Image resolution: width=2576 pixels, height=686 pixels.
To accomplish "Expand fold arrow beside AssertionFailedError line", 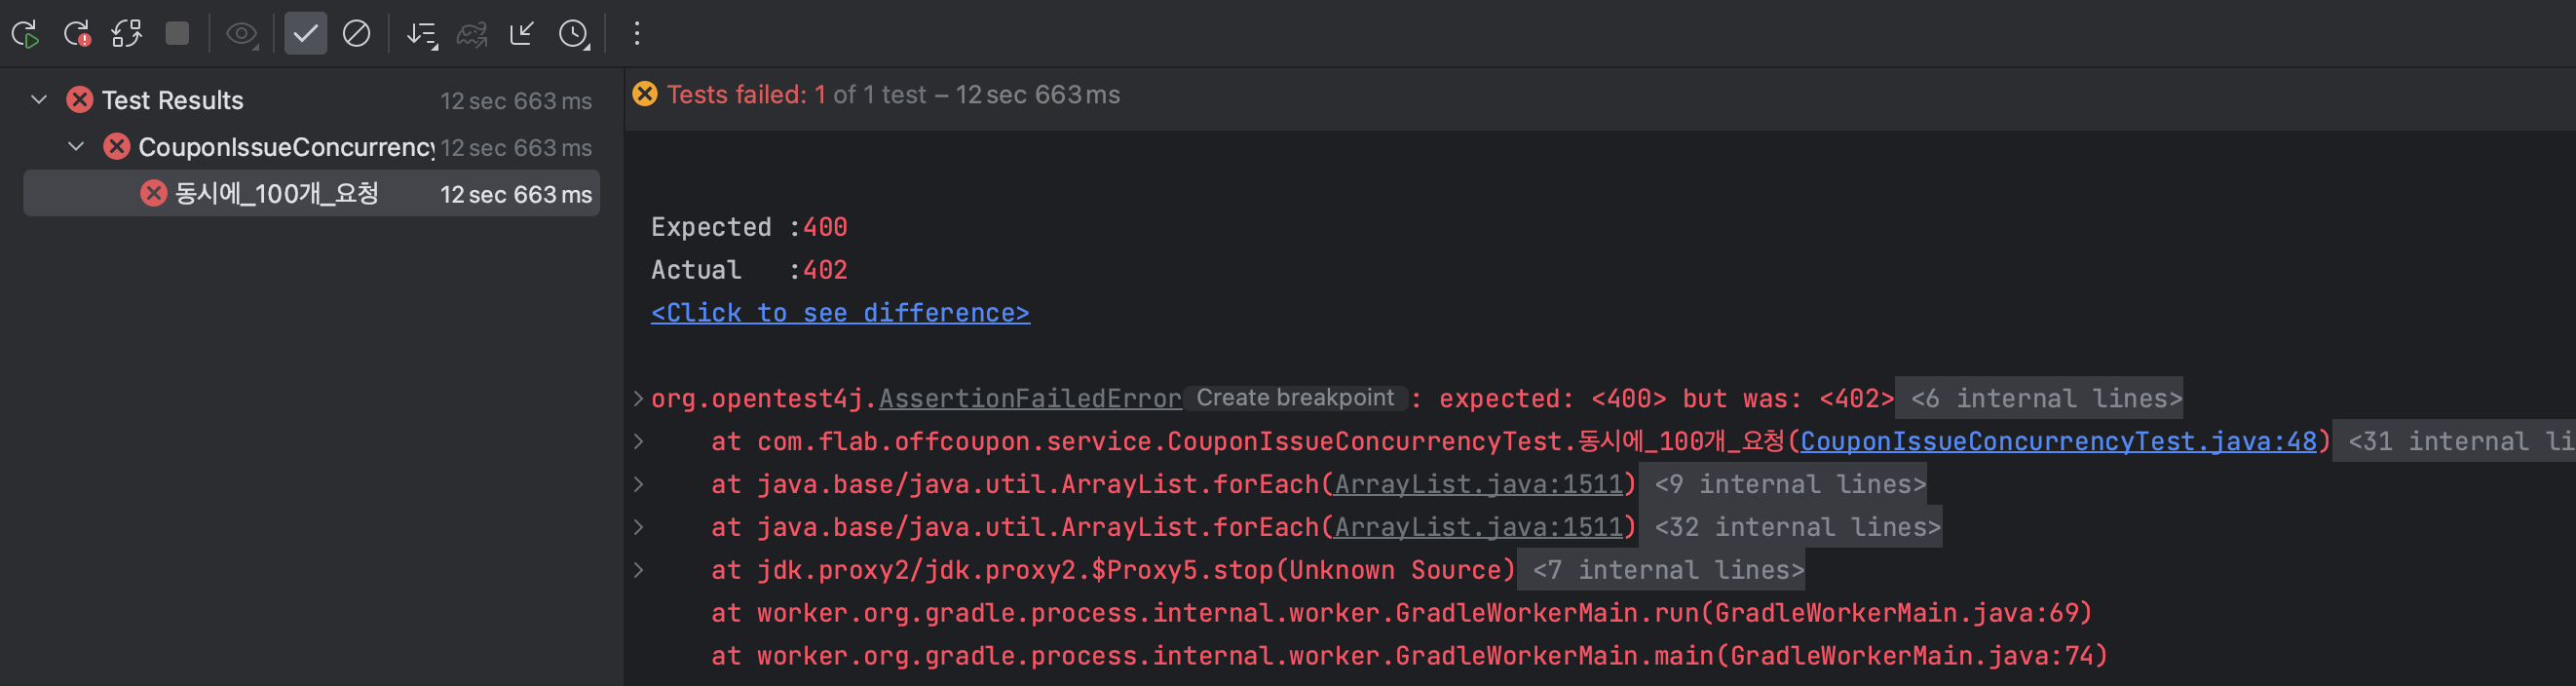I will [638, 399].
